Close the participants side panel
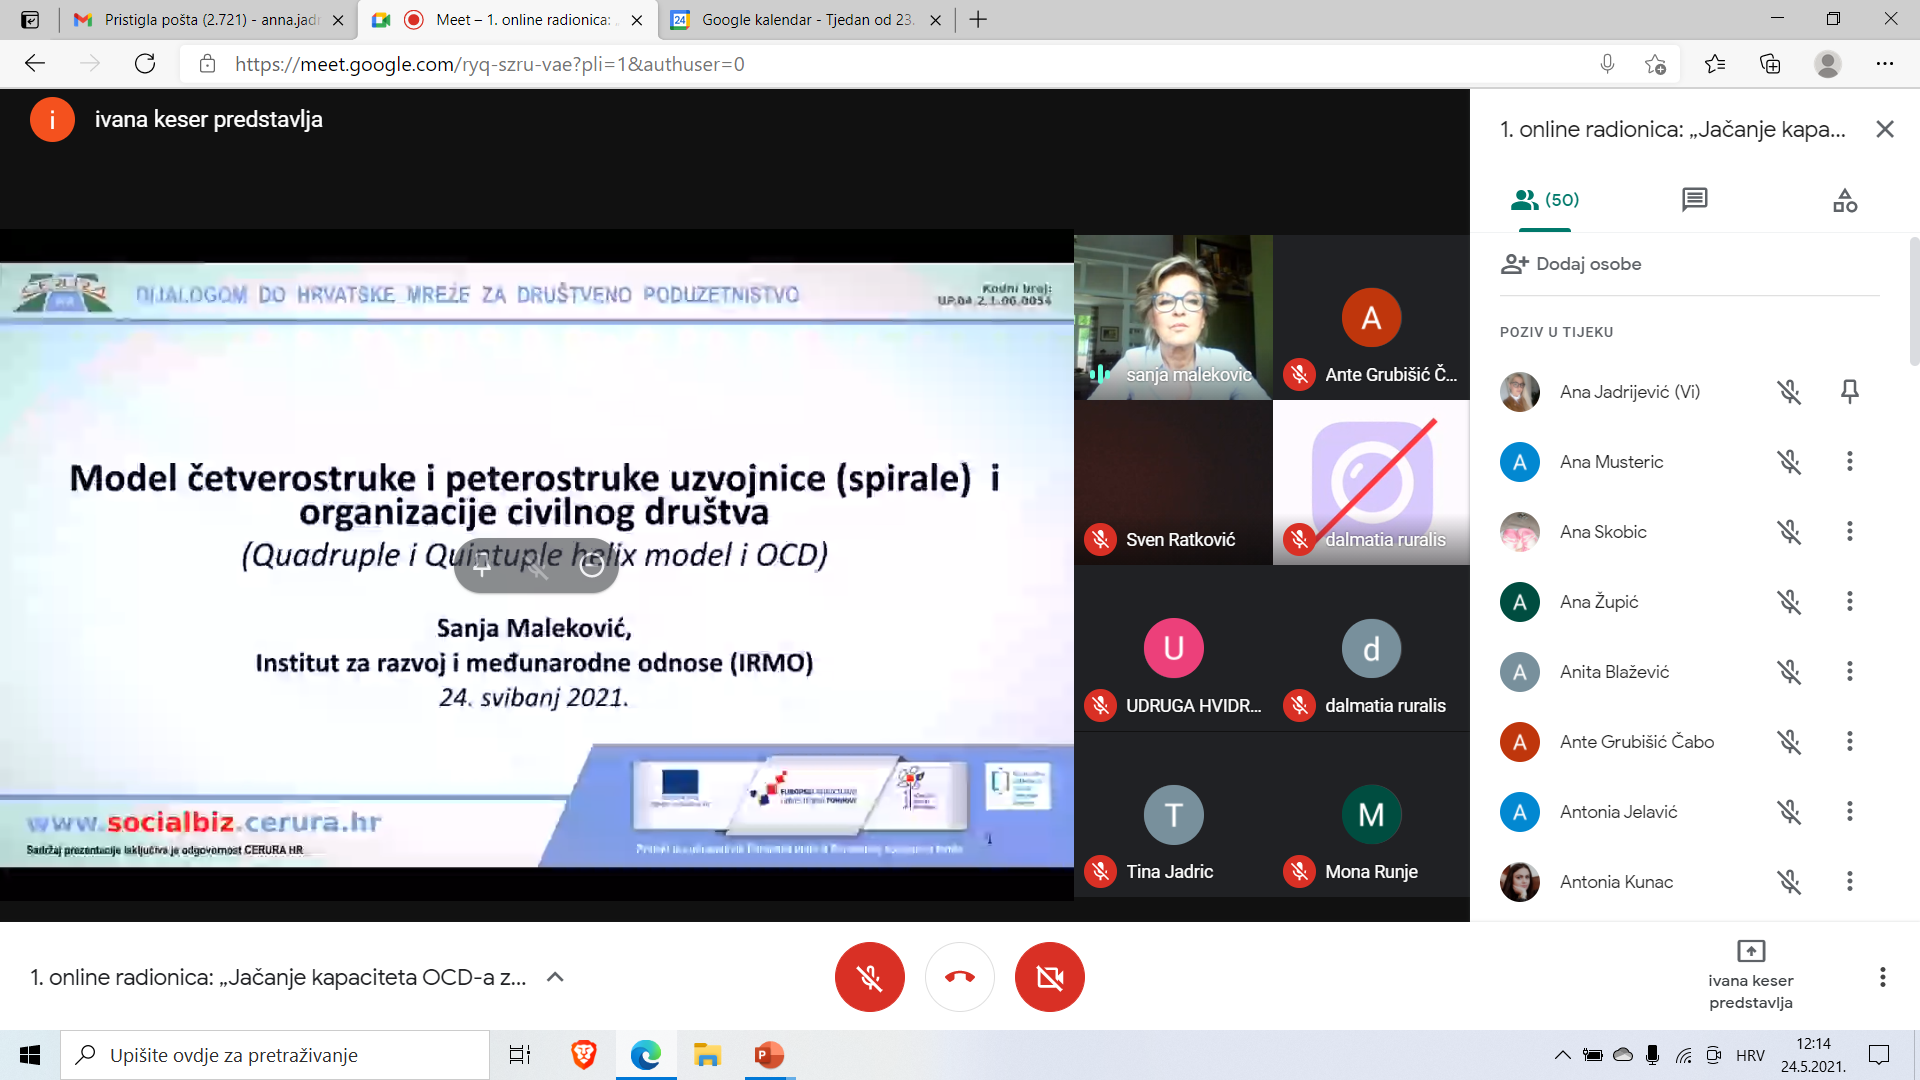This screenshot has height=1080, width=1920. pos(1884,129)
